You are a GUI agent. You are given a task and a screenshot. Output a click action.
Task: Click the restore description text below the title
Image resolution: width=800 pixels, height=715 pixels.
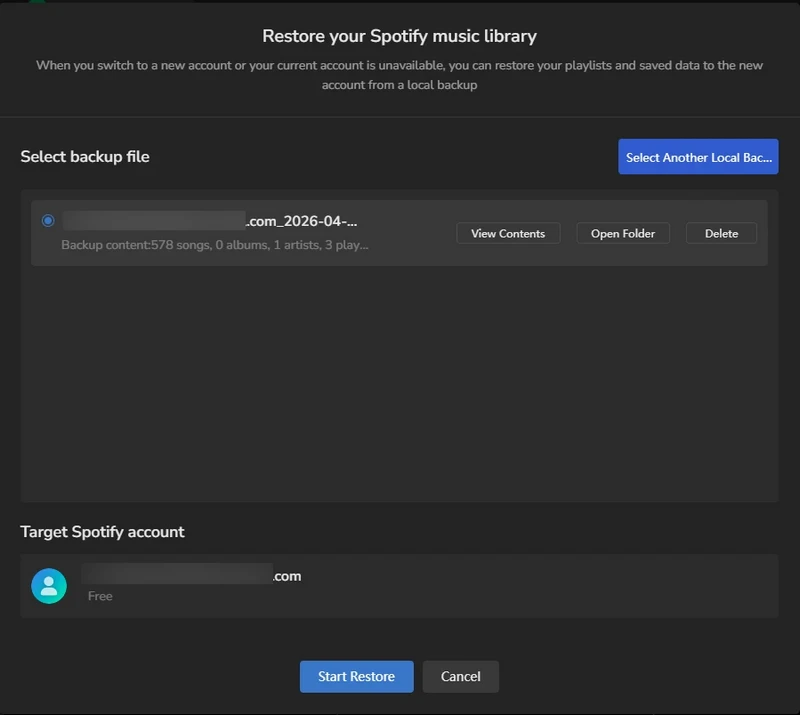400,75
